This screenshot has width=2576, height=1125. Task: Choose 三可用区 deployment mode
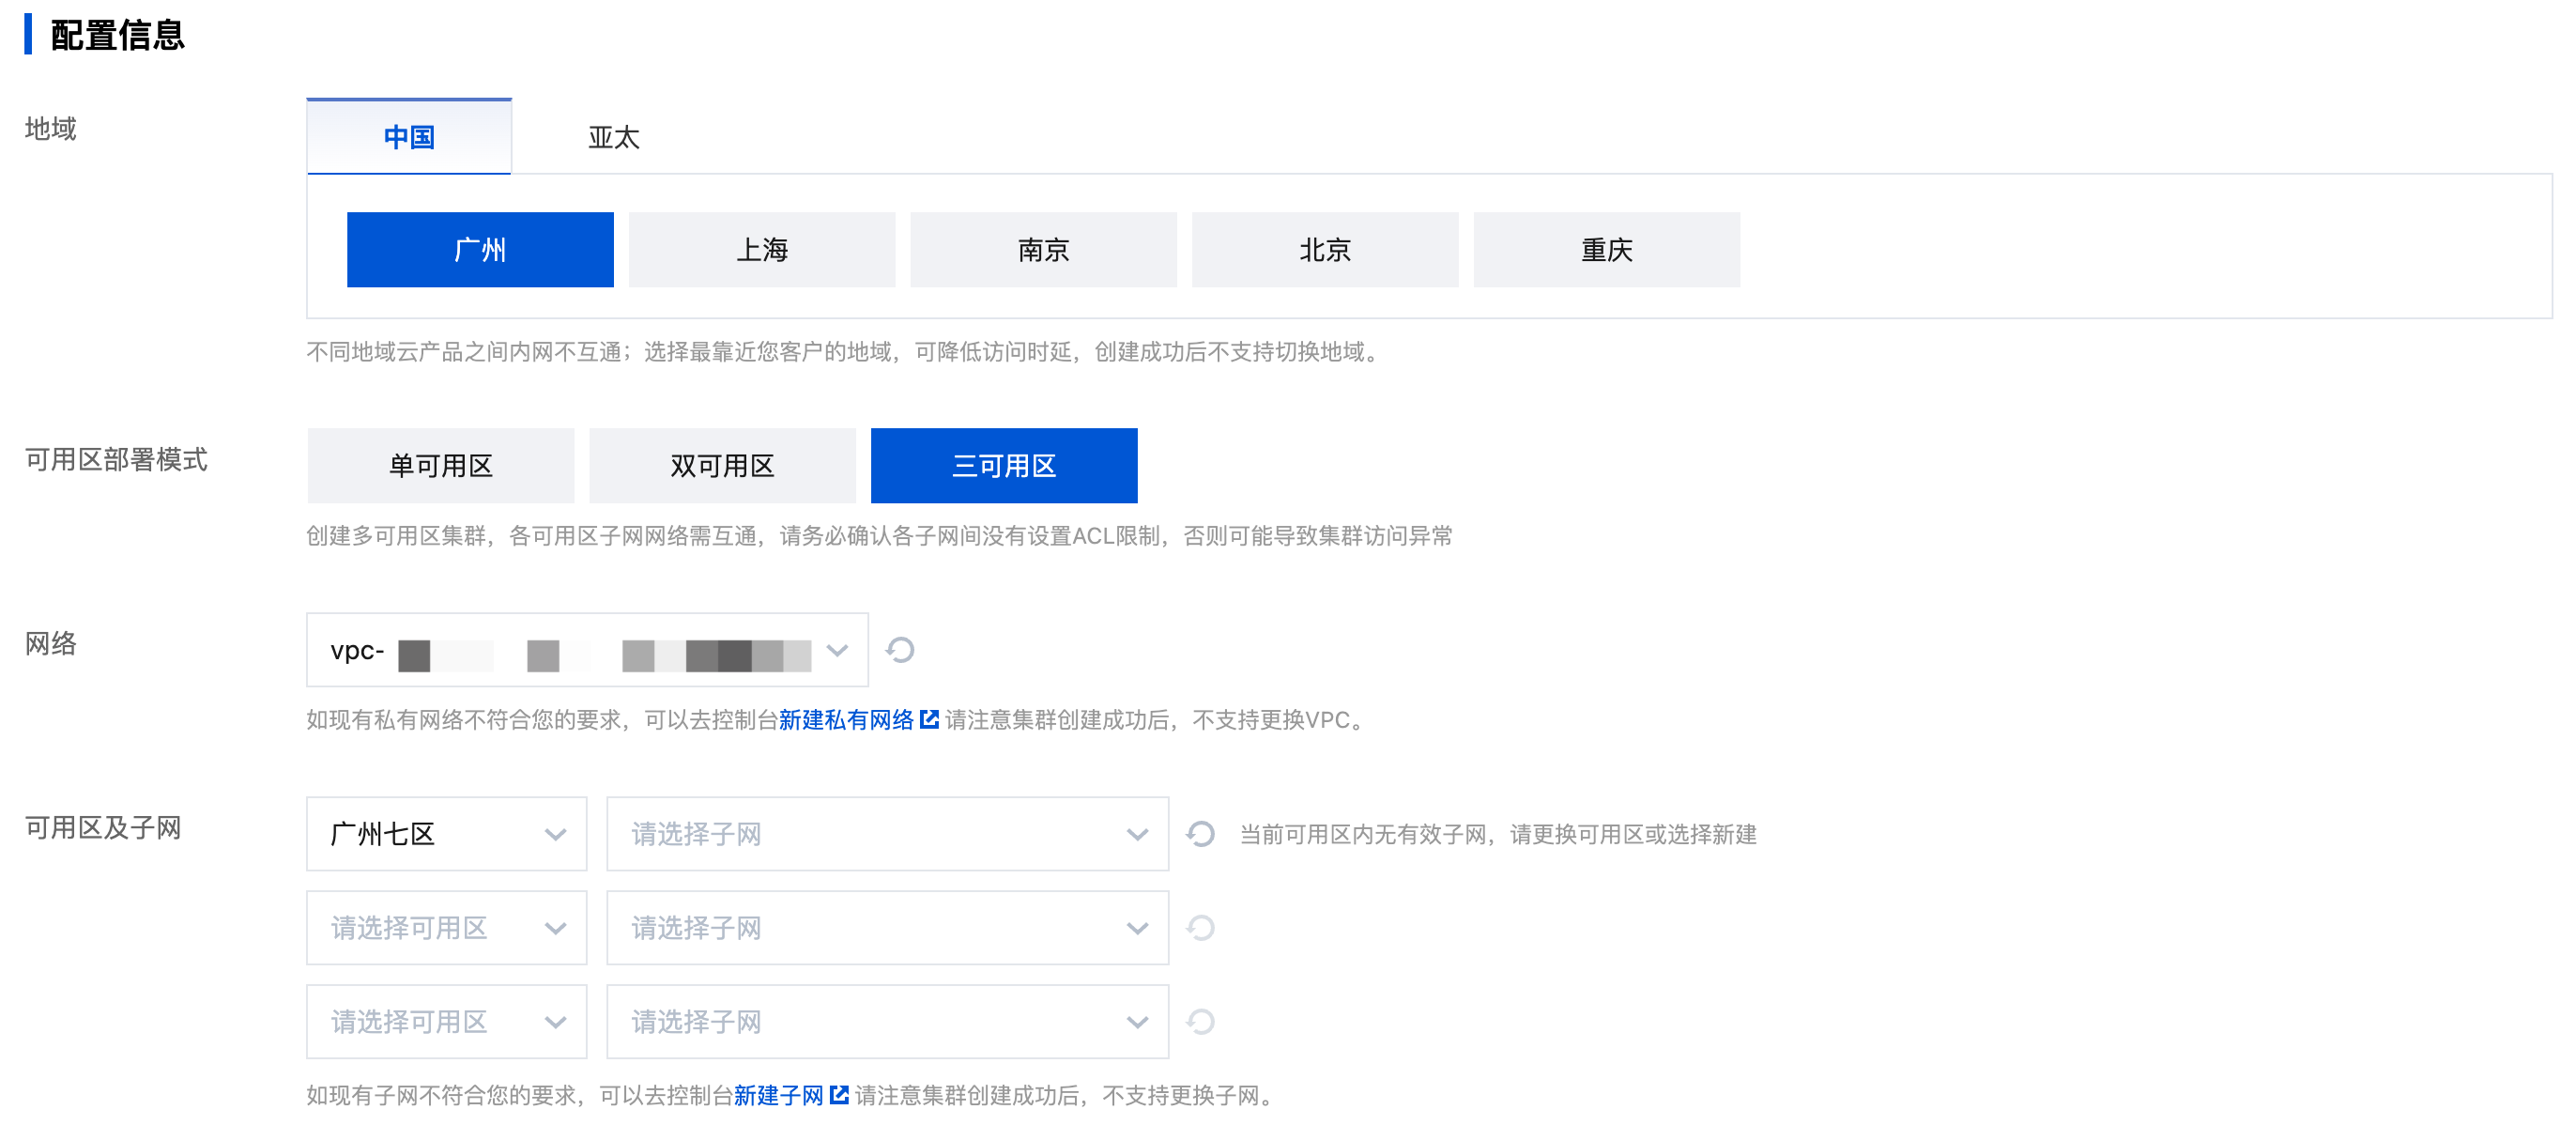pos(1004,466)
